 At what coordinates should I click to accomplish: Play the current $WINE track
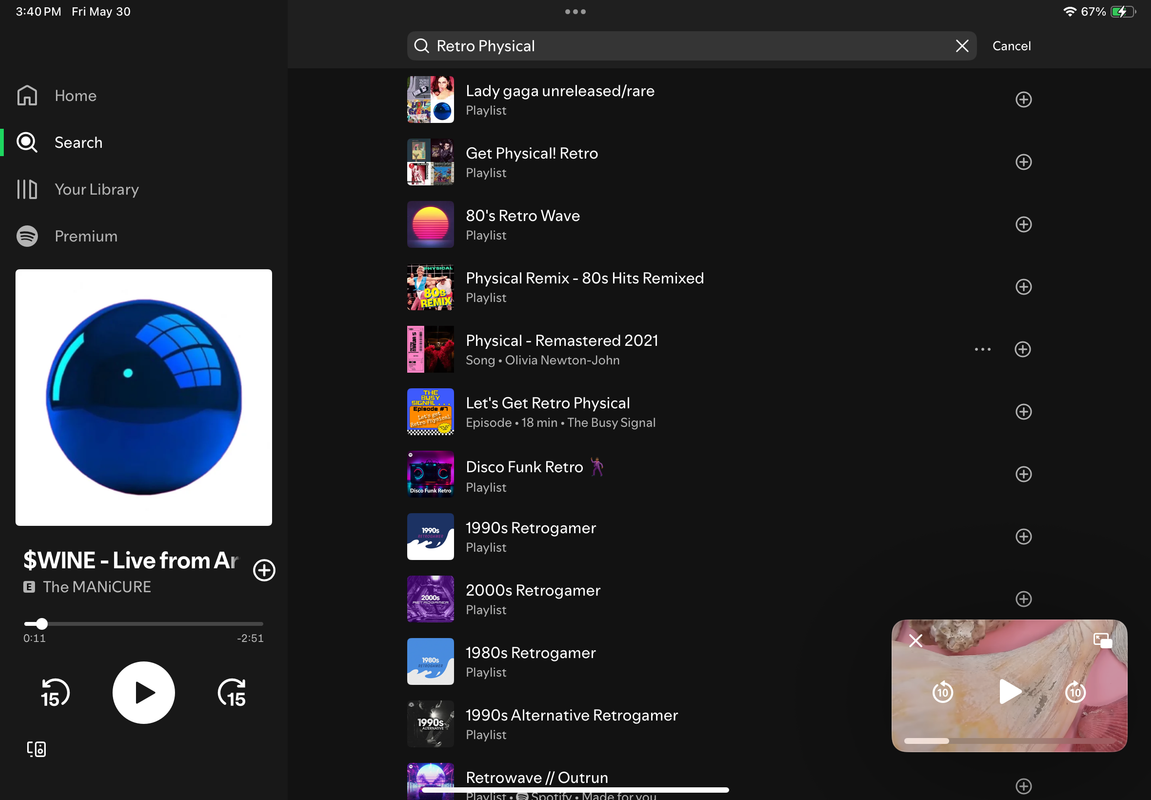point(144,693)
